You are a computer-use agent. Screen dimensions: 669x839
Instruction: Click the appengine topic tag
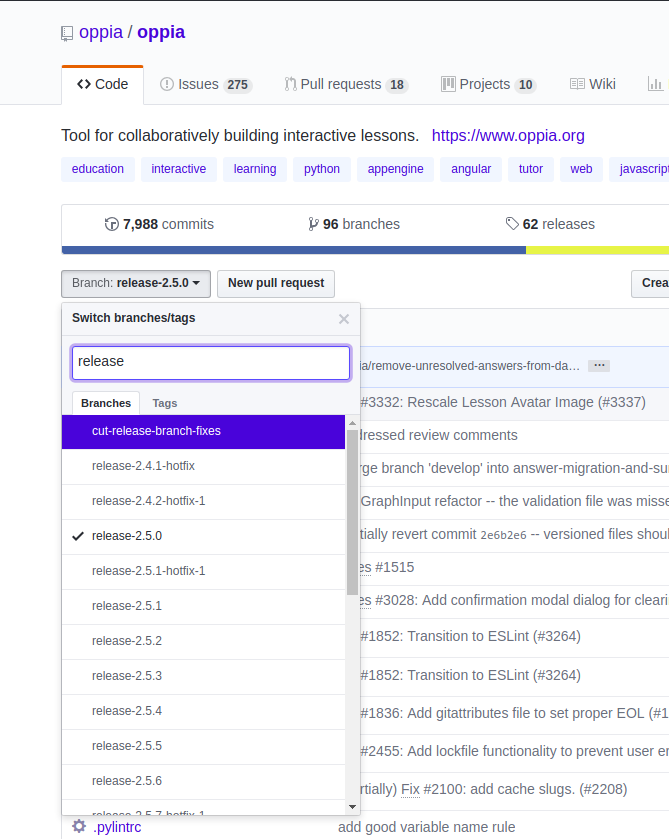coord(396,169)
